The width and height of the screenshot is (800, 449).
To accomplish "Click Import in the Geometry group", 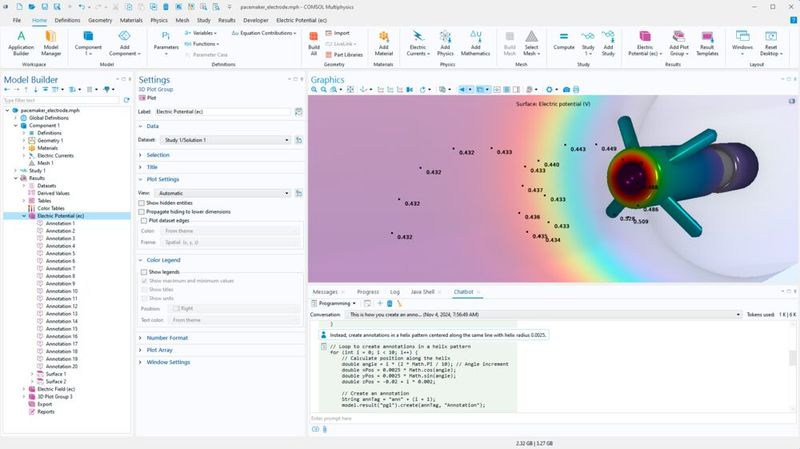I will 337,33.
